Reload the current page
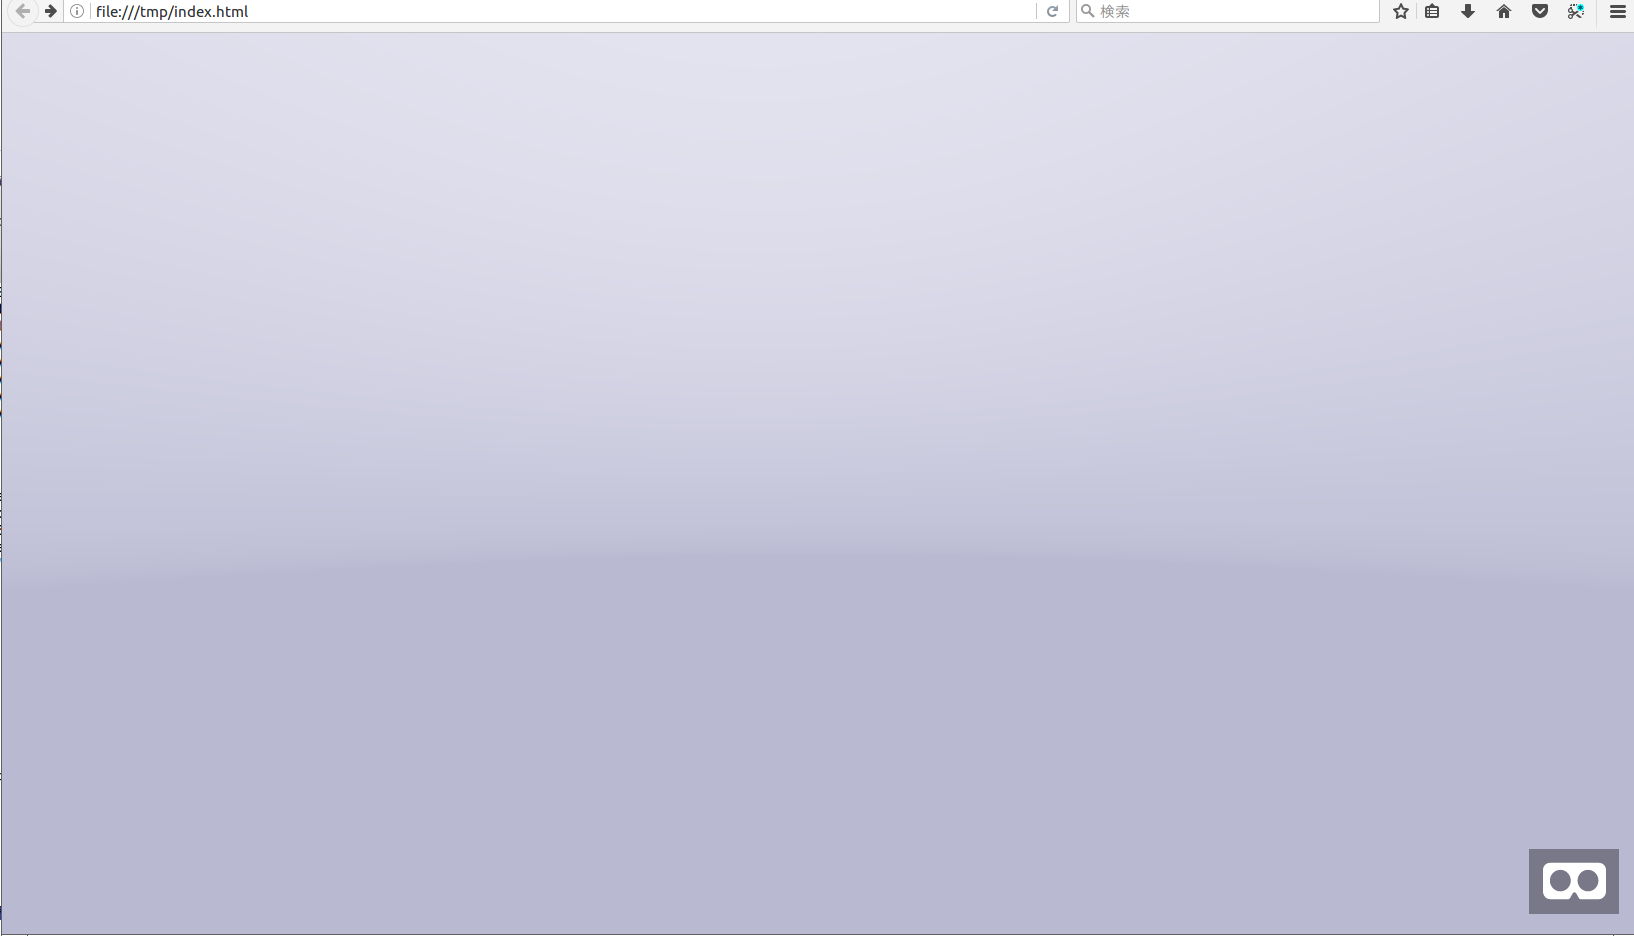The width and height of the screenshot is (1634, 936). click(x=1052, y=12)
